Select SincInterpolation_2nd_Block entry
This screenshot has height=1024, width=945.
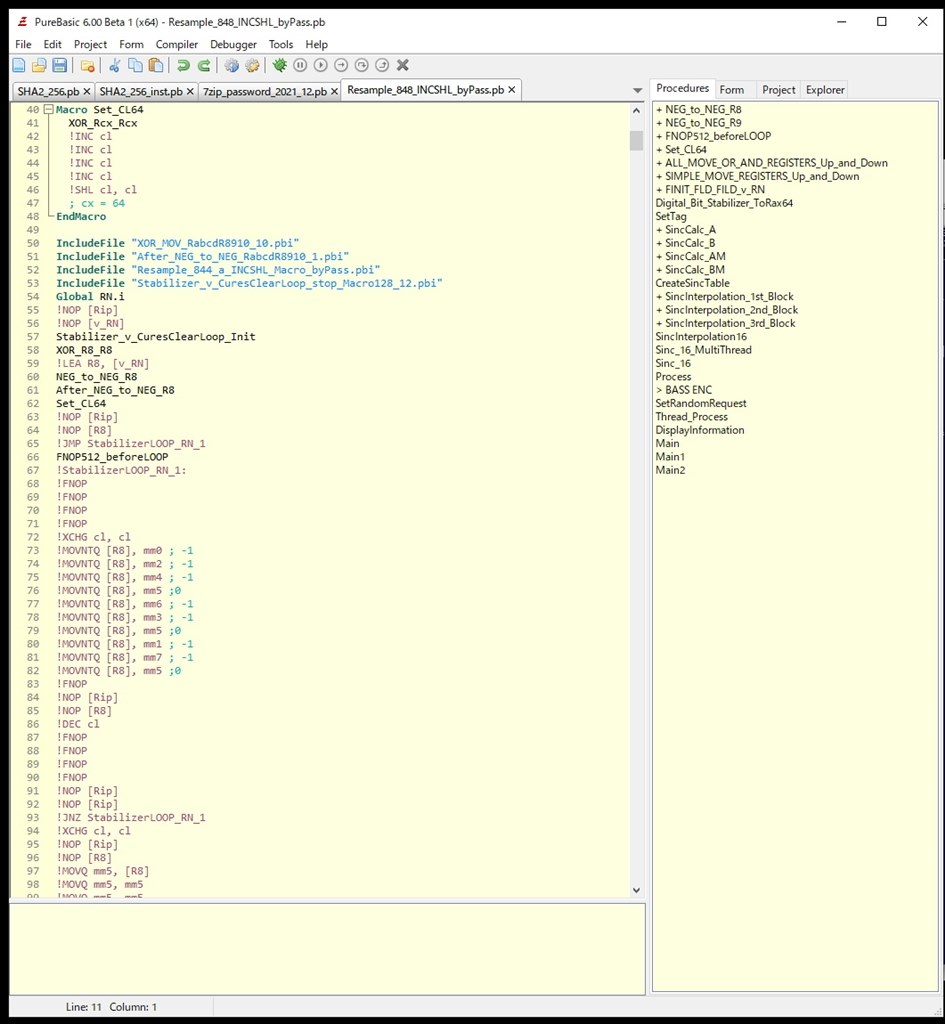[x=727, y=310]
